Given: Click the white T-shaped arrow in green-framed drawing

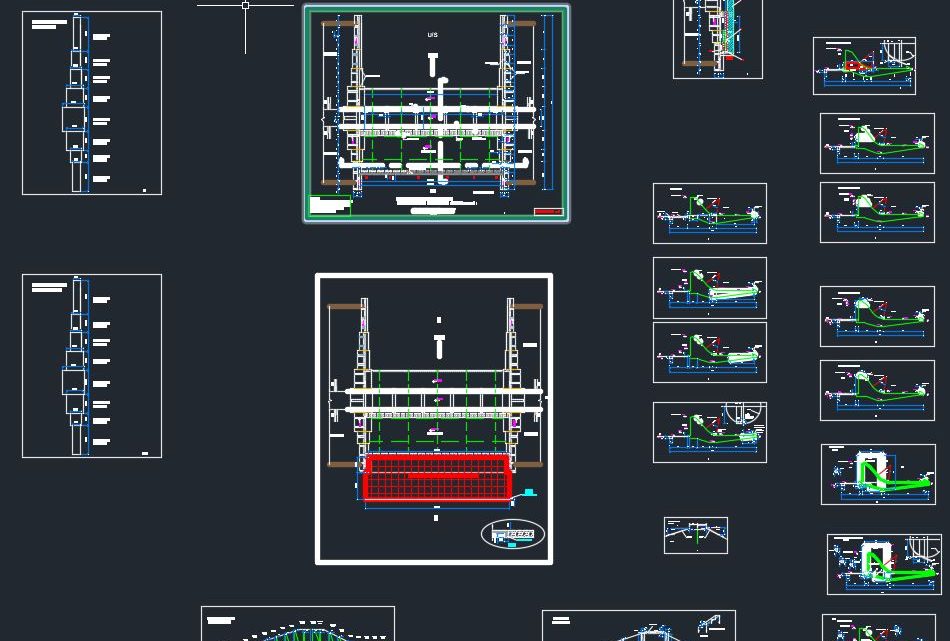Looking at the screenshot, I should [x=433, y=64].
